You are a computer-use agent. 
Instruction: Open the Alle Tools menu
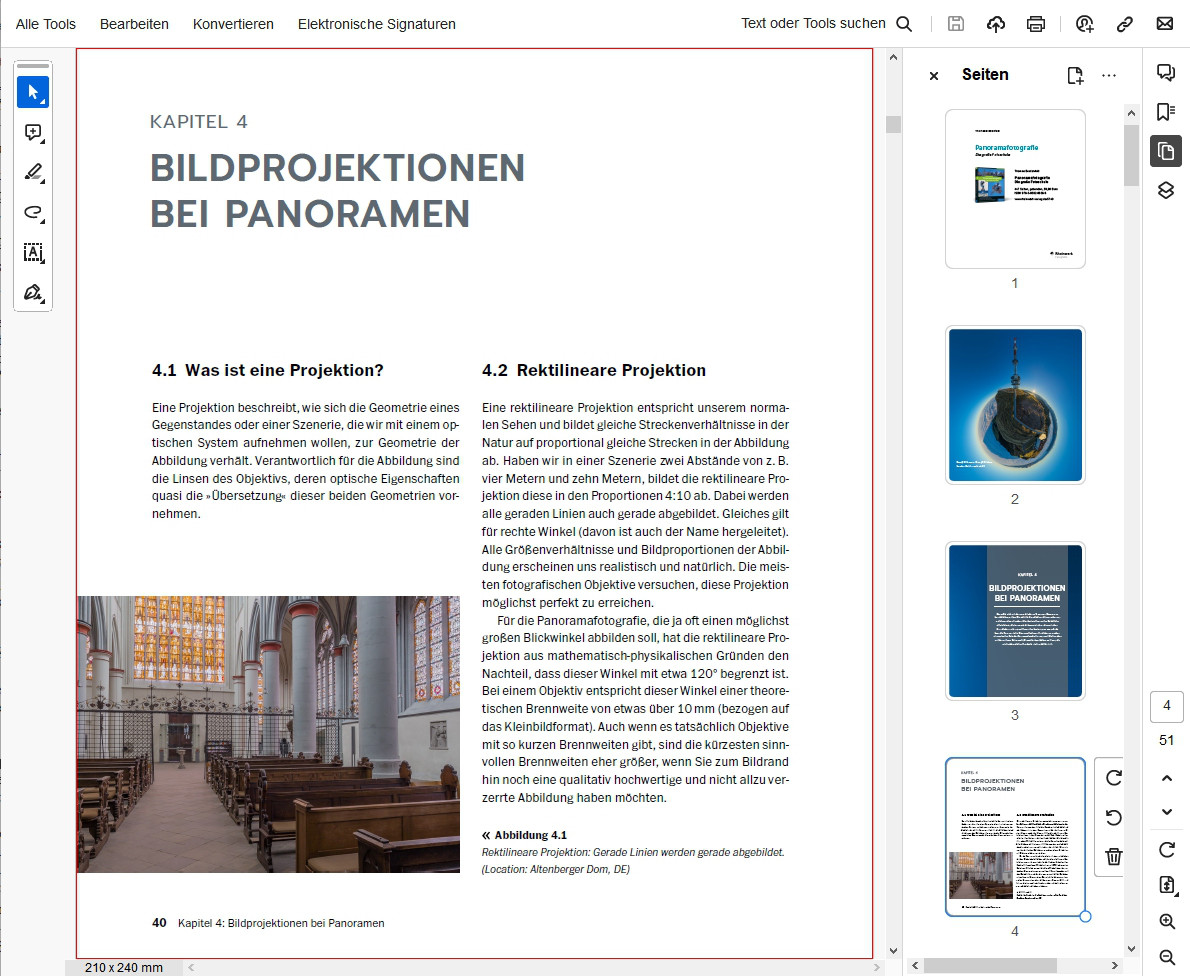pos(46,24)
